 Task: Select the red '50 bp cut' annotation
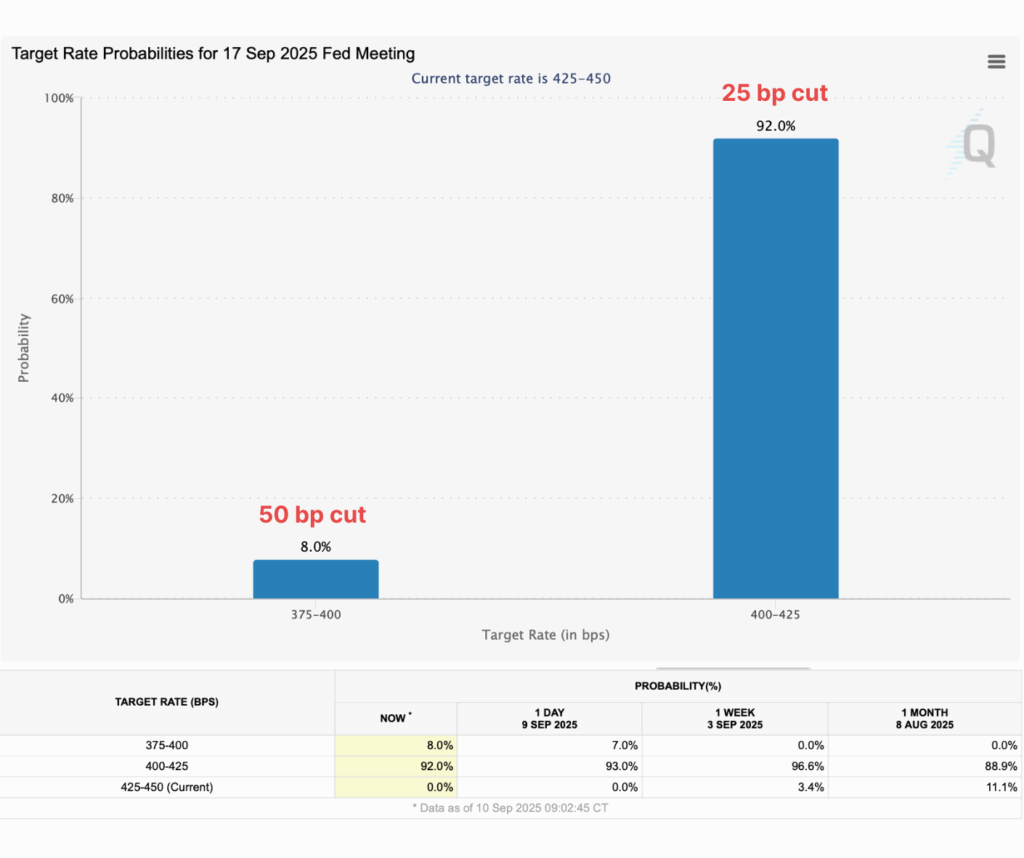coord(313,515)
